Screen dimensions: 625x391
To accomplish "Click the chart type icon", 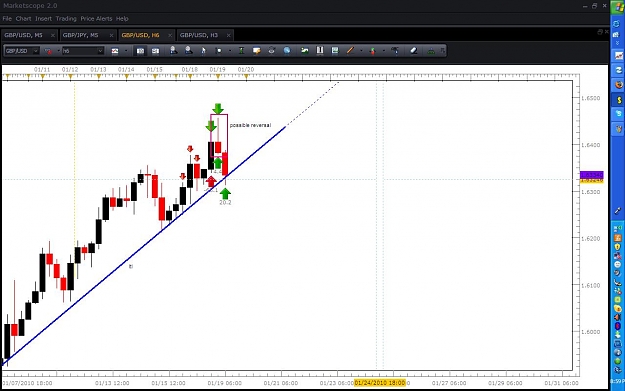I will point(115,51).
